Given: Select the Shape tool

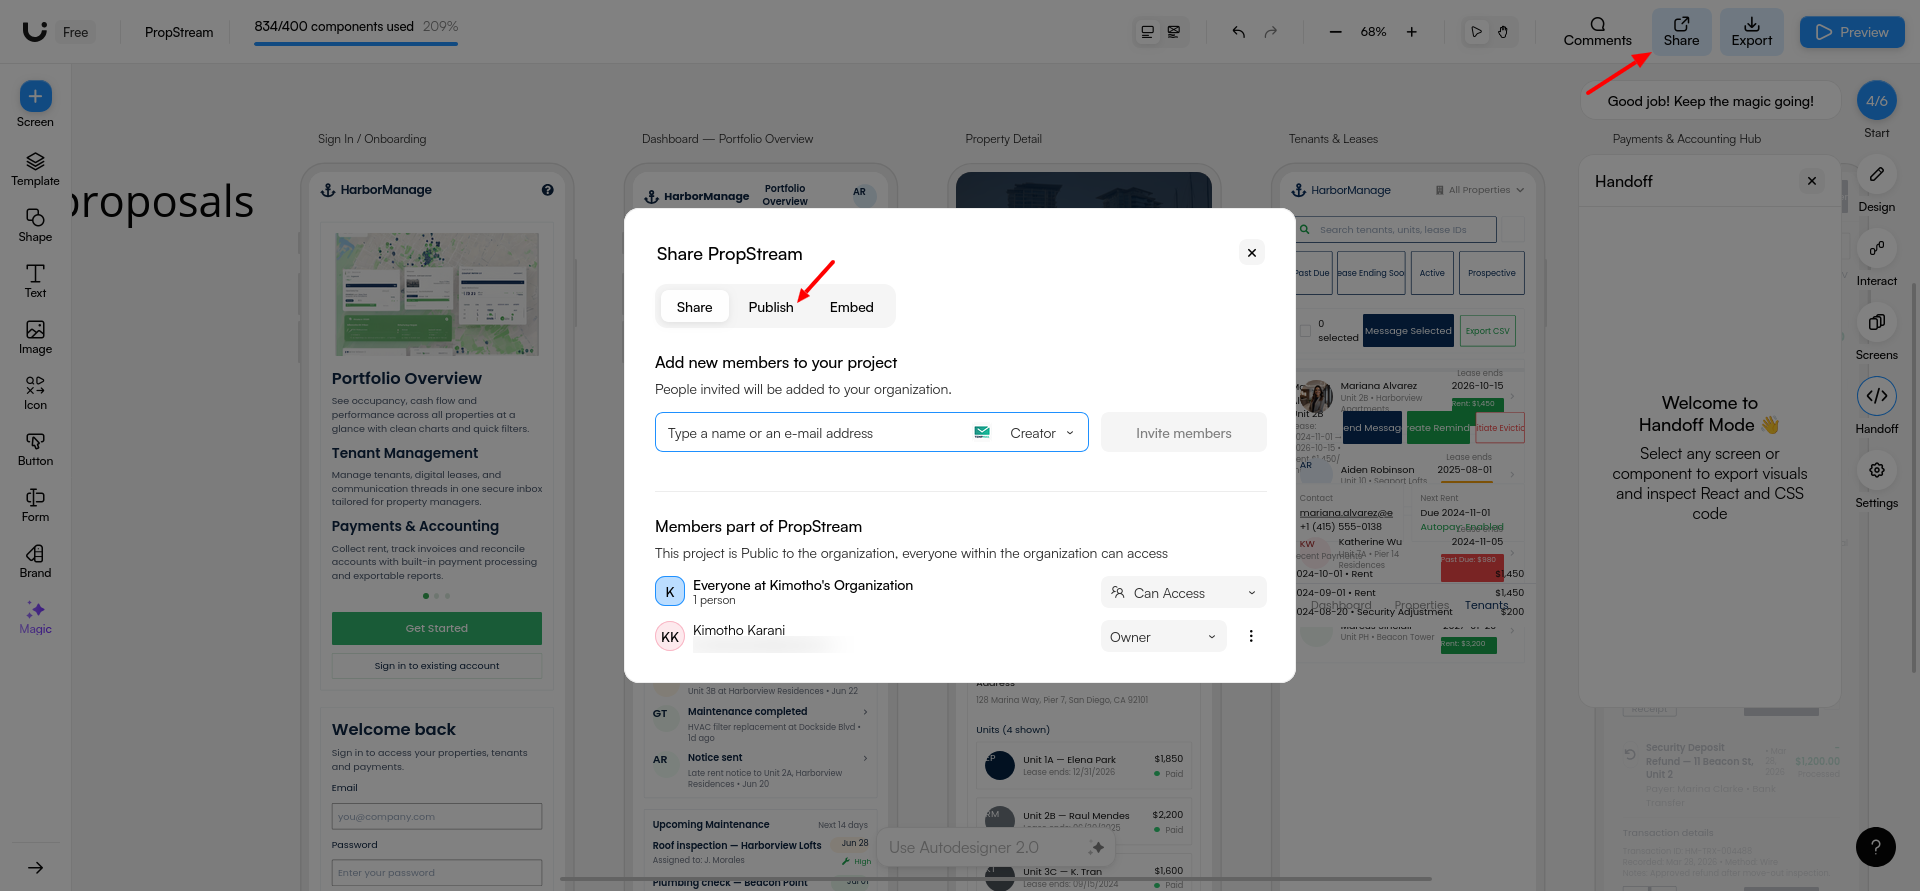Looking at the screenshot, I should [35, 225].
